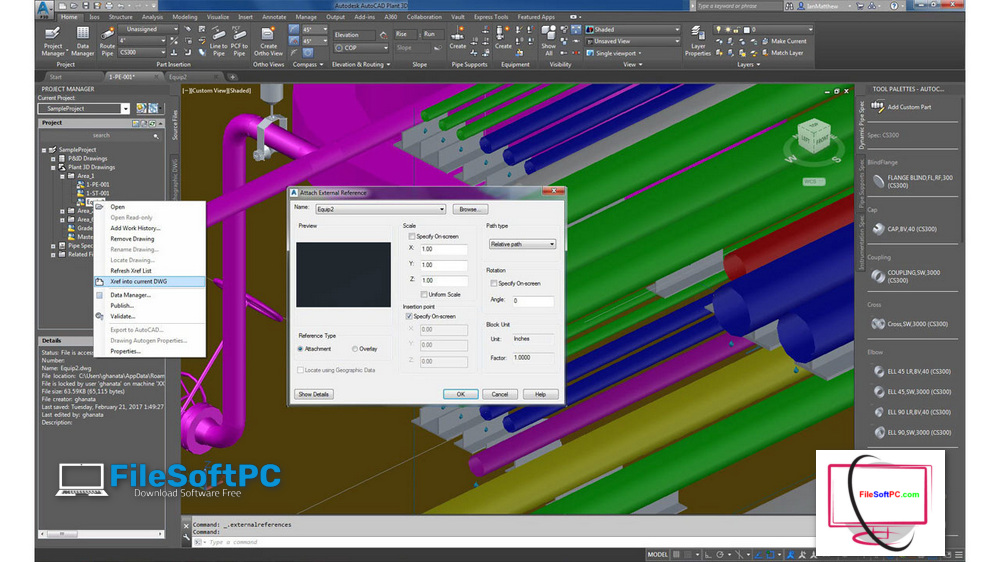Open the Data Manager ribbon tool

[x=82, y=41]
